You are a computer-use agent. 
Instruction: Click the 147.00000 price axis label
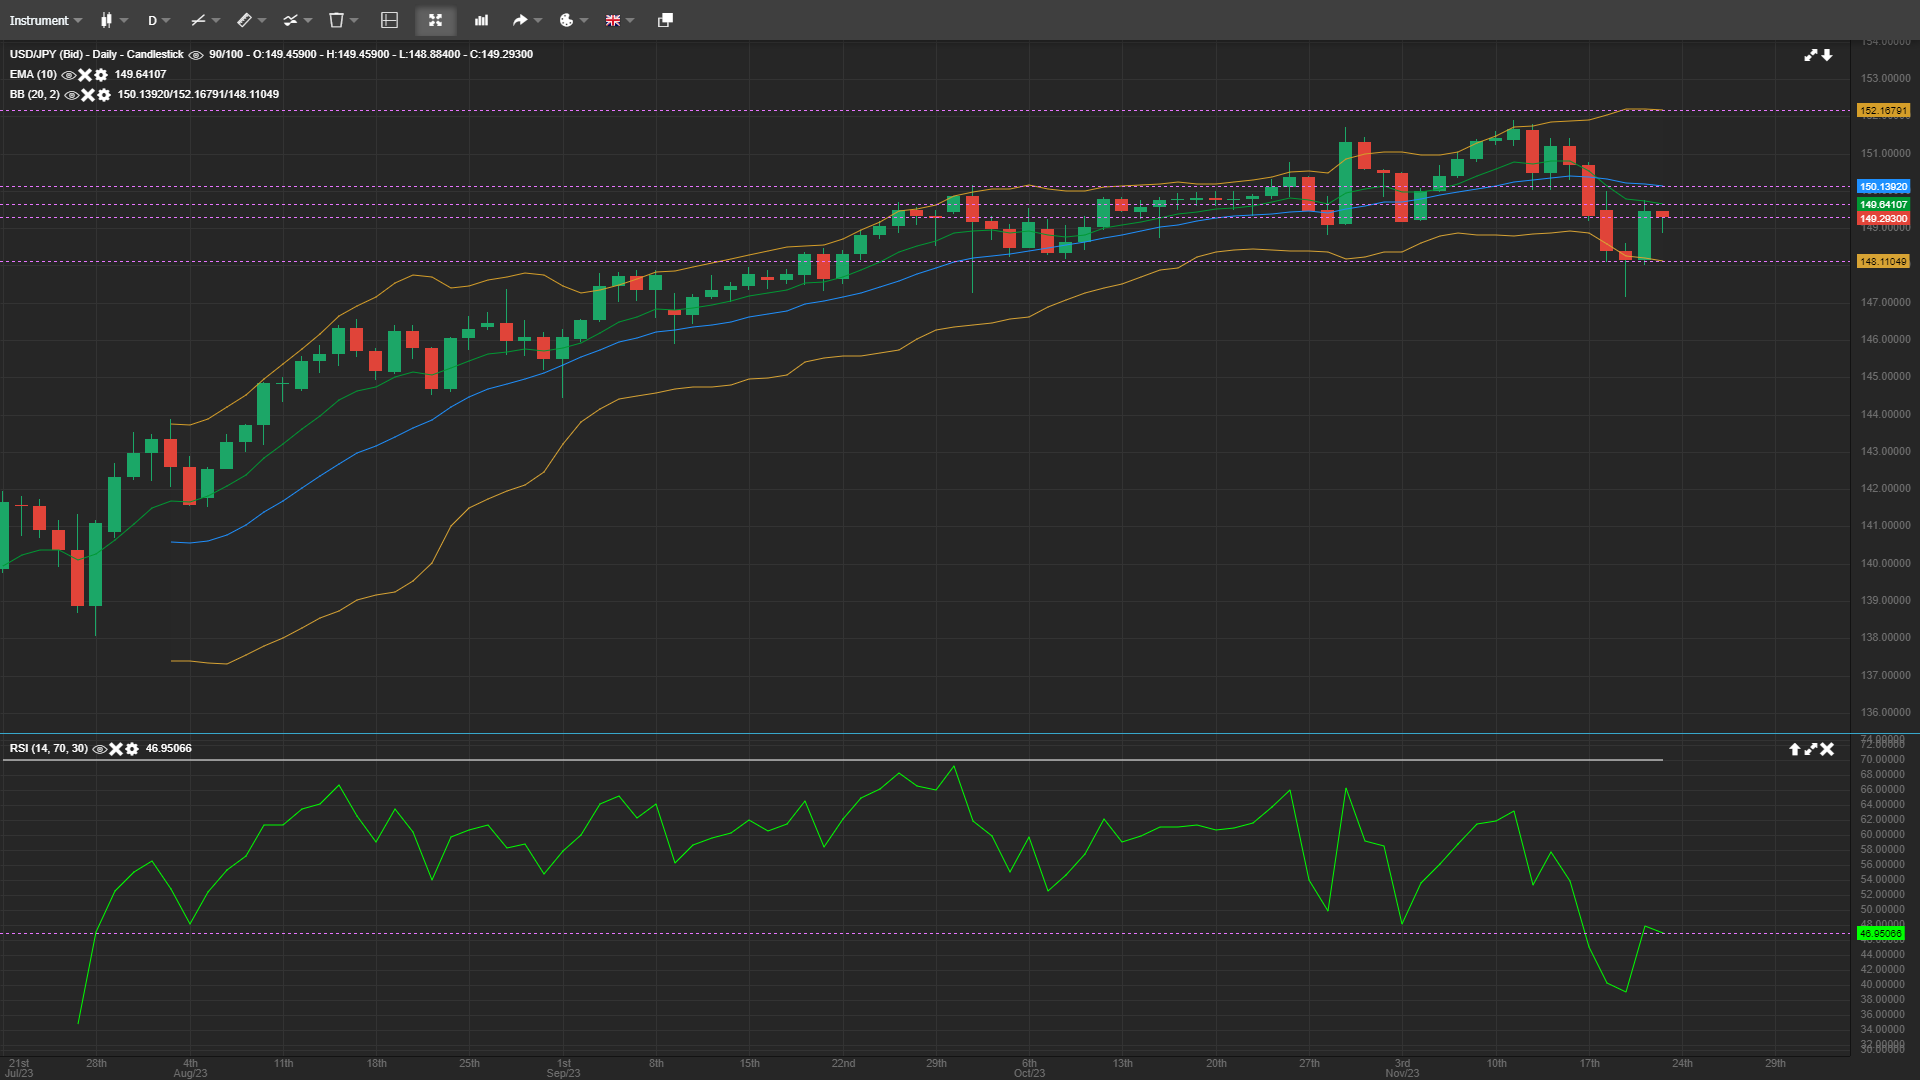point(1885,302)
